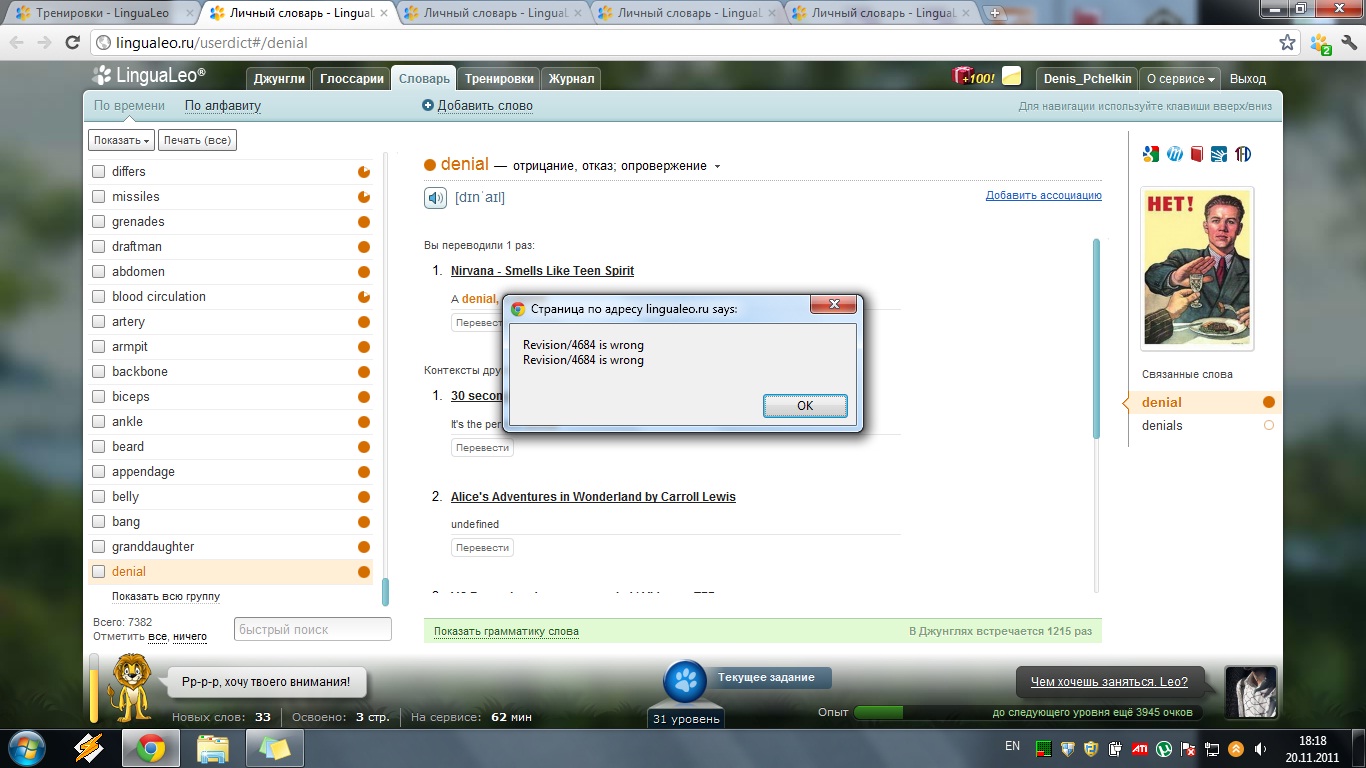
Task: Select the Словарь tab
Action: (424, 78)
